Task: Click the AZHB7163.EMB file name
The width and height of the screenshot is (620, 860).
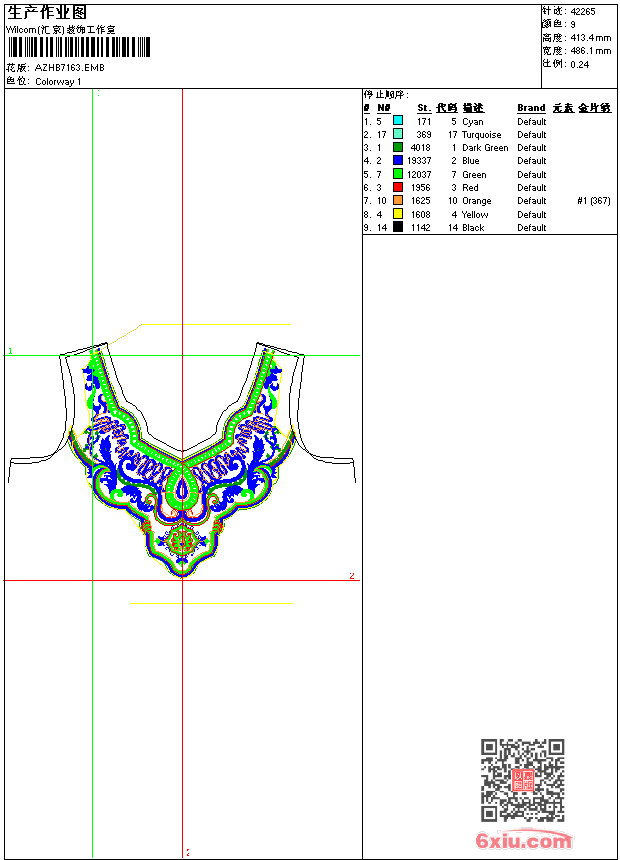Action: pyautogui.click(x=69, y=68)
